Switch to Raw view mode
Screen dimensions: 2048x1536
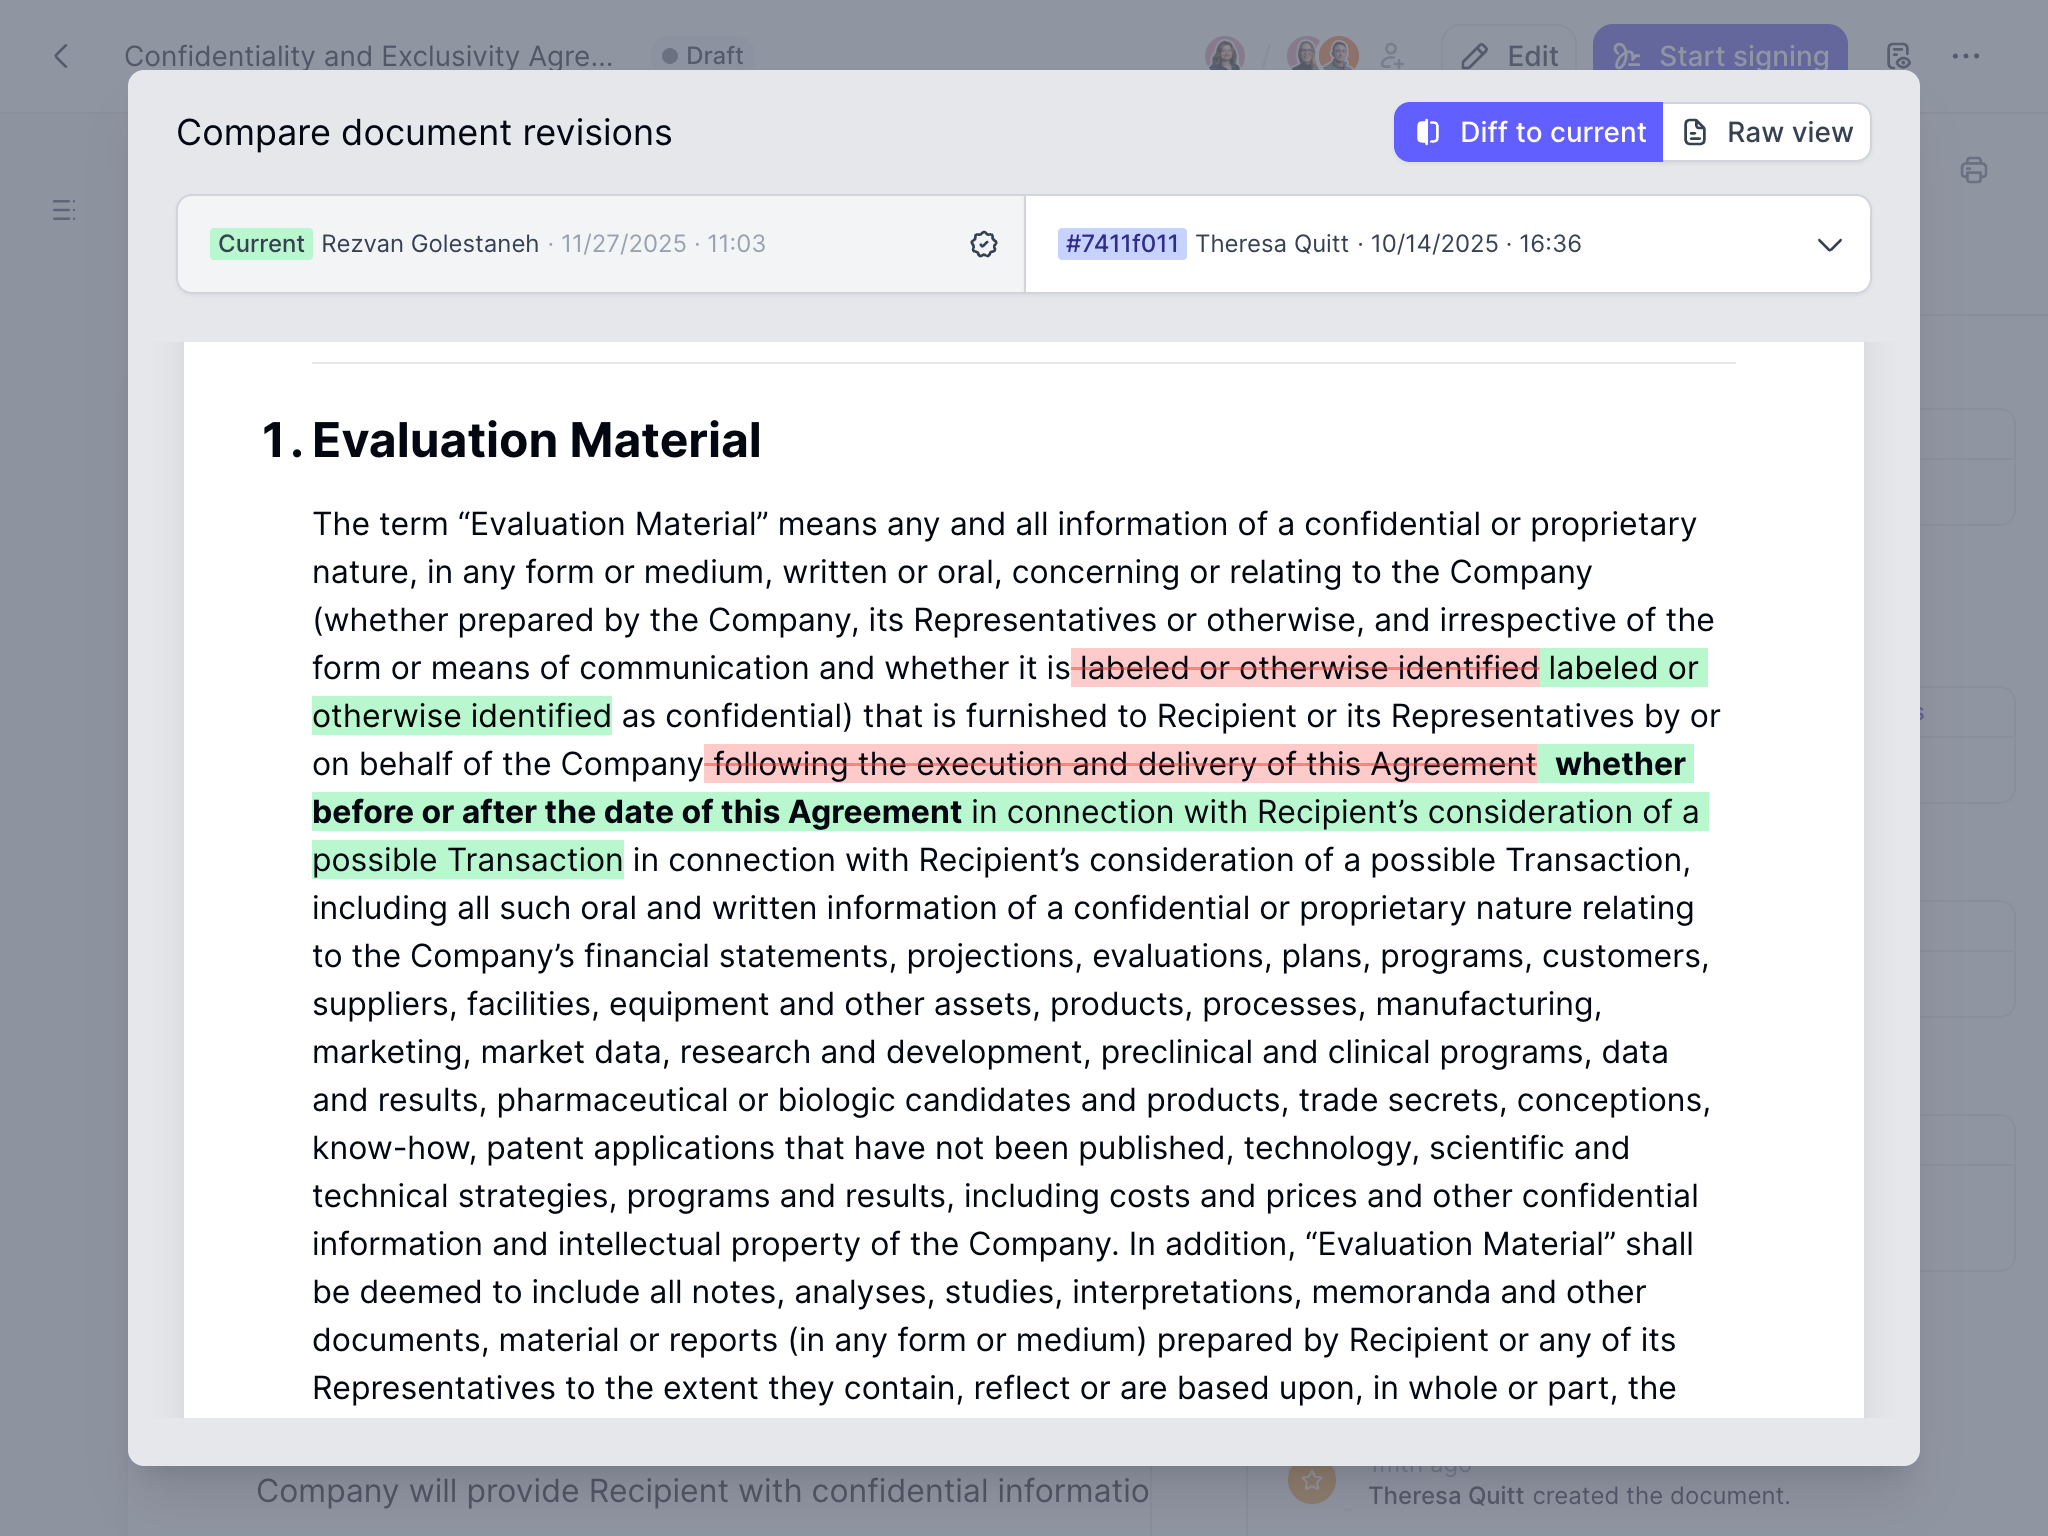[1766, 131]
